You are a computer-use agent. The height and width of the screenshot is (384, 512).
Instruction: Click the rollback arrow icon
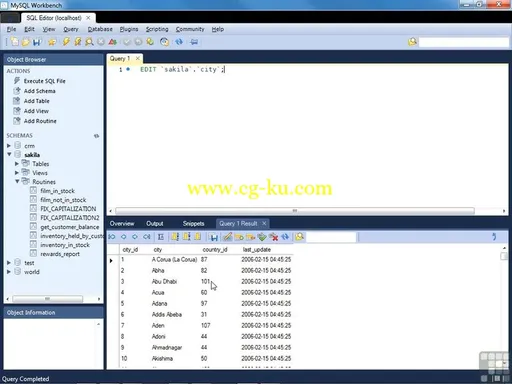tap(138, 42)
